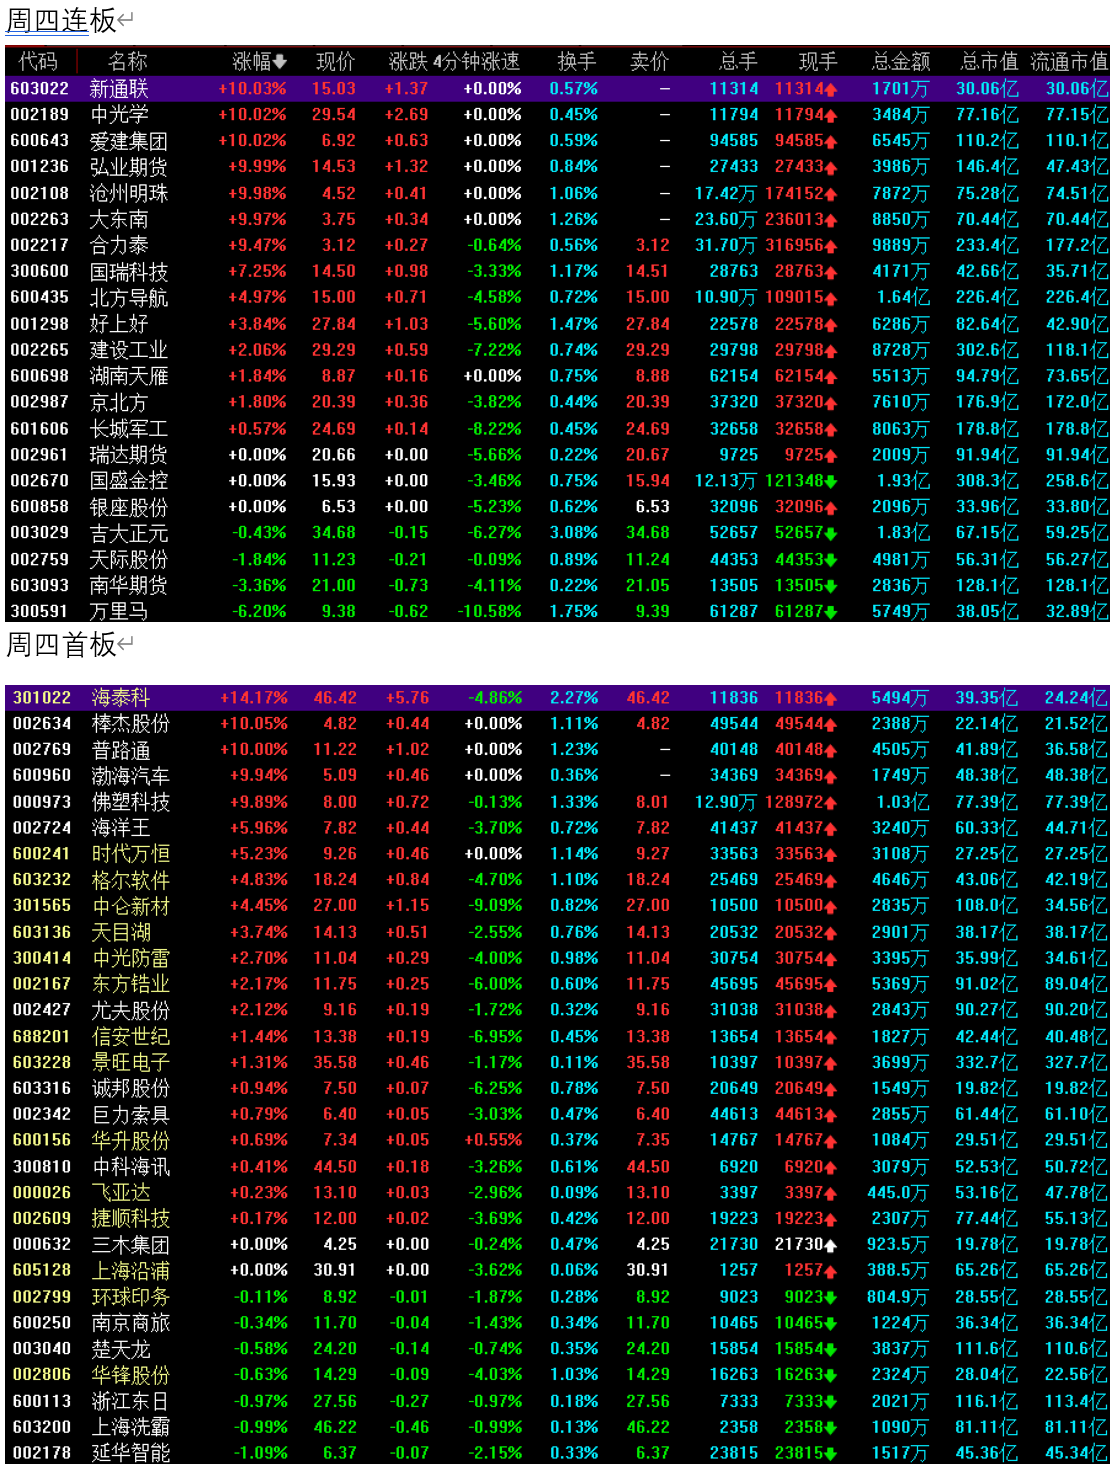Select stock 延华智能
This screenshot has width=1110, height=1464.
(130, 1453)
